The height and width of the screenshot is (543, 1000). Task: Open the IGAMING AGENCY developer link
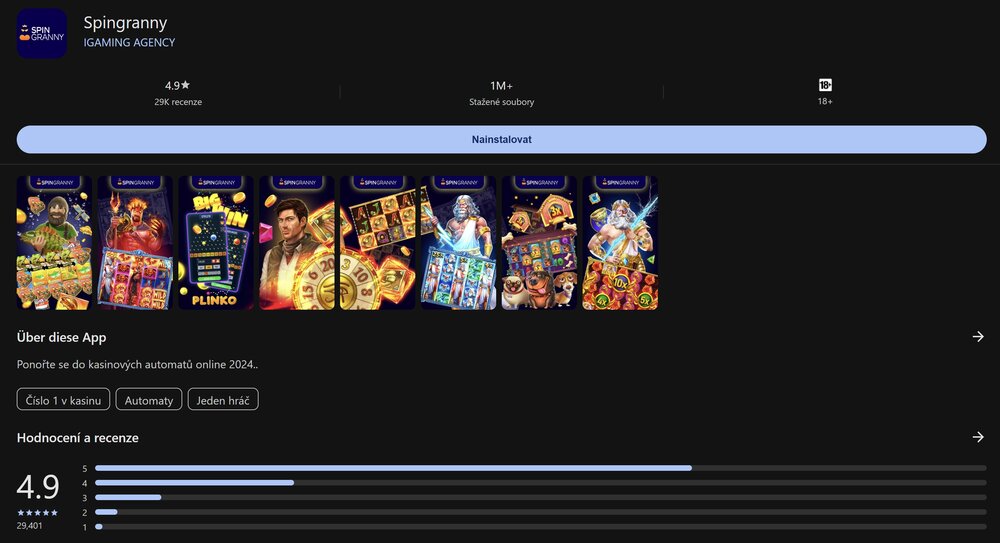point(129,43)
